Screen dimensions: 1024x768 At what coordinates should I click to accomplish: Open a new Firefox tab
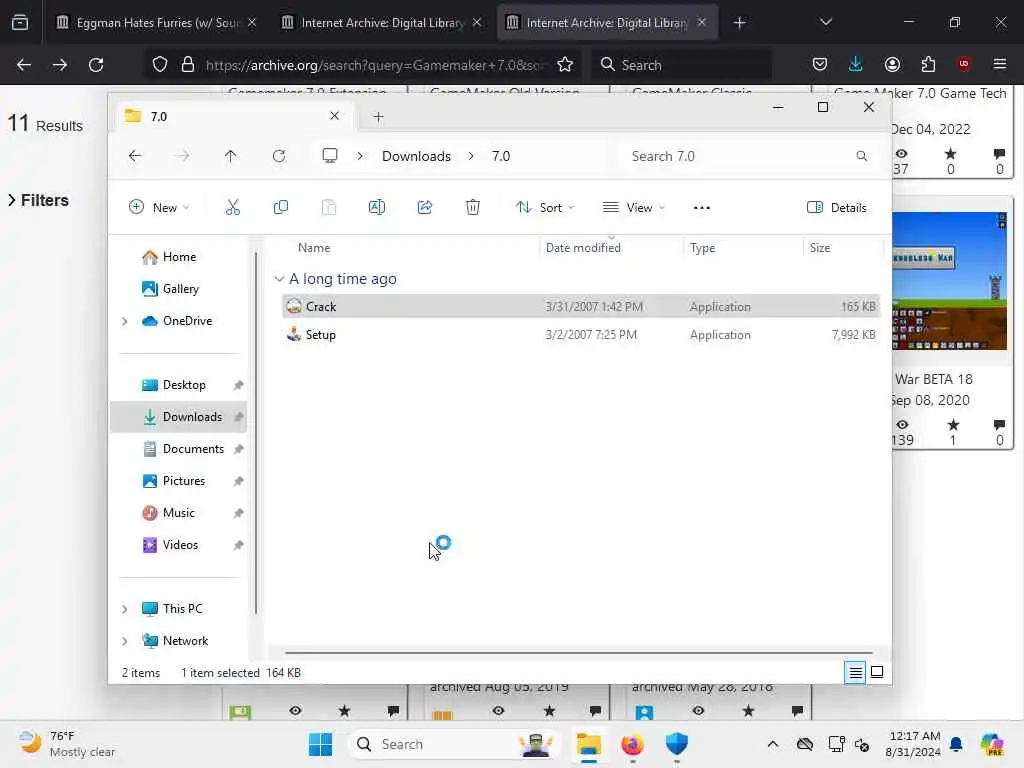pyautogui.click(x=739, y=23)
